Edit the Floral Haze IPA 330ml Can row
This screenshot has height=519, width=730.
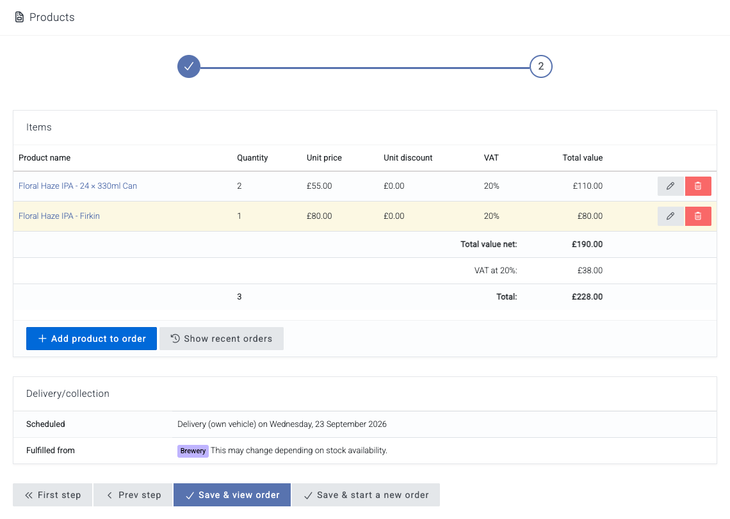click(x=670, y=186)
